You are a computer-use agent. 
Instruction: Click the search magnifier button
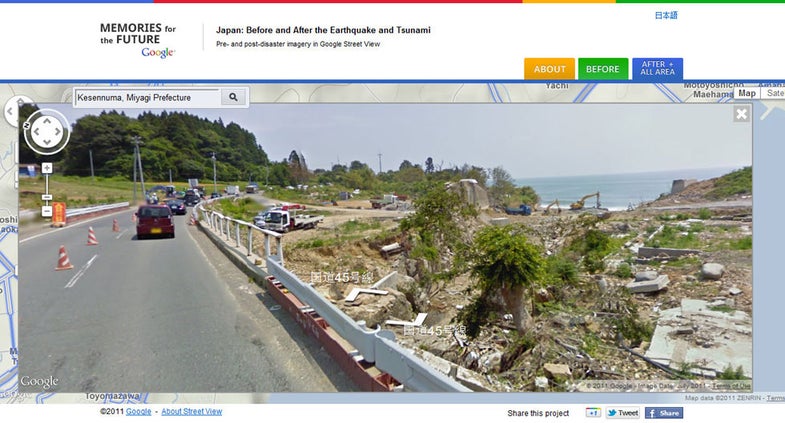233,97
